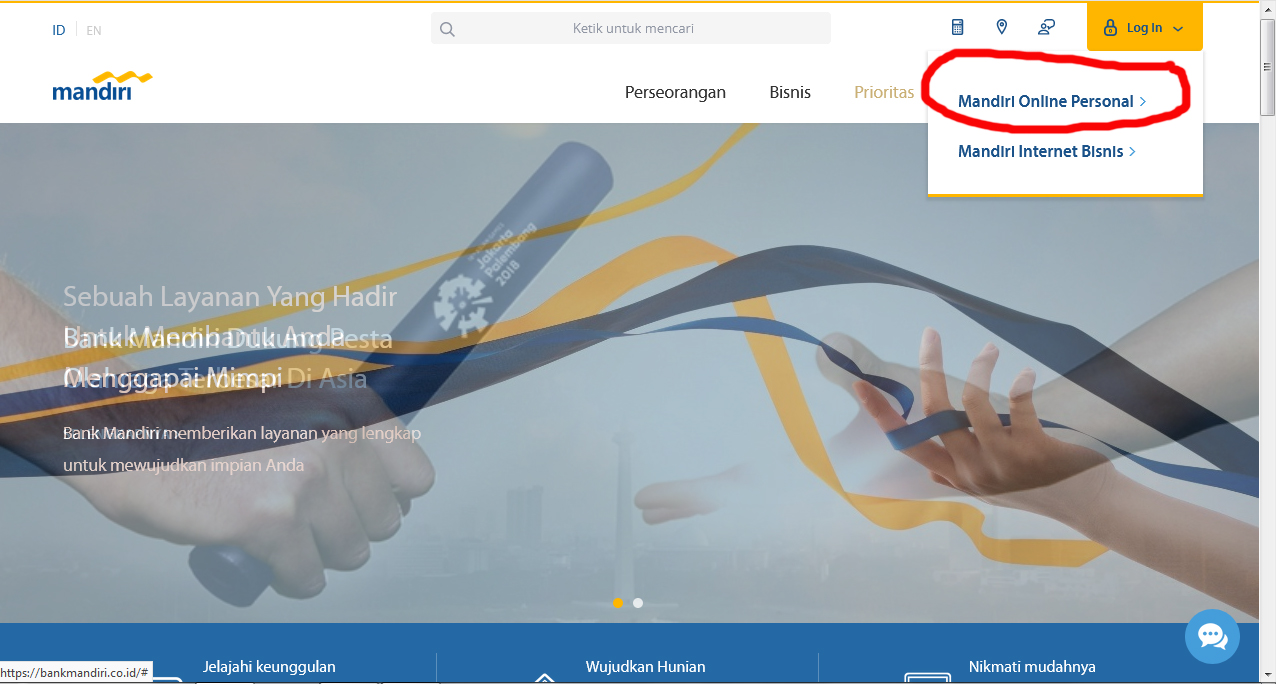1276x684 pixels.
Task: Click 'Bank Mandiri memberikan layanan yang lengkap' text
Action: click(242, 433)
